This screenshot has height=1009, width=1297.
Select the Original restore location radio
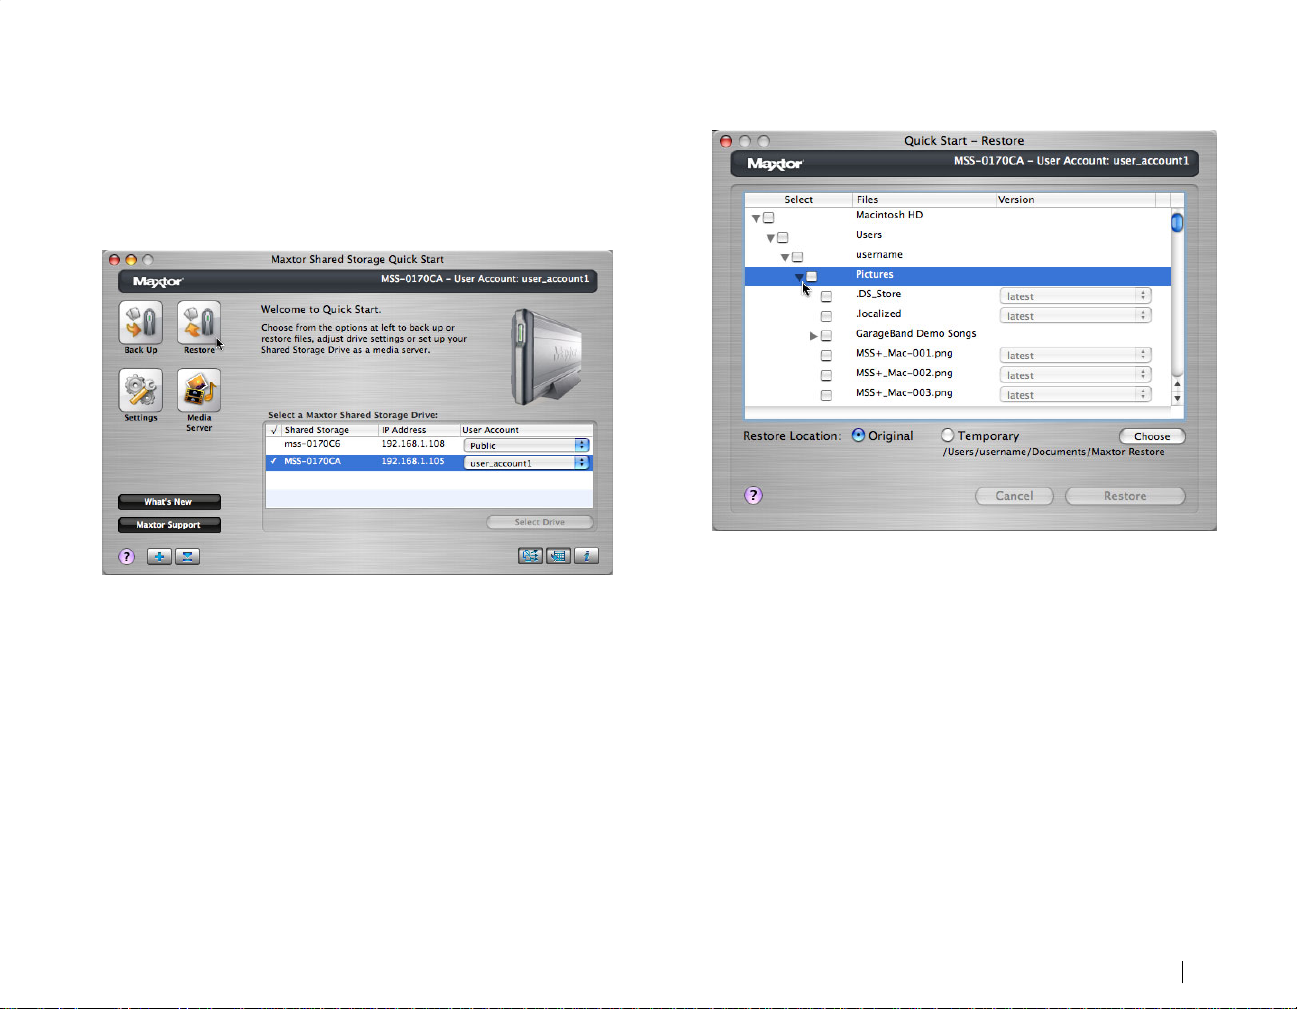858,435
